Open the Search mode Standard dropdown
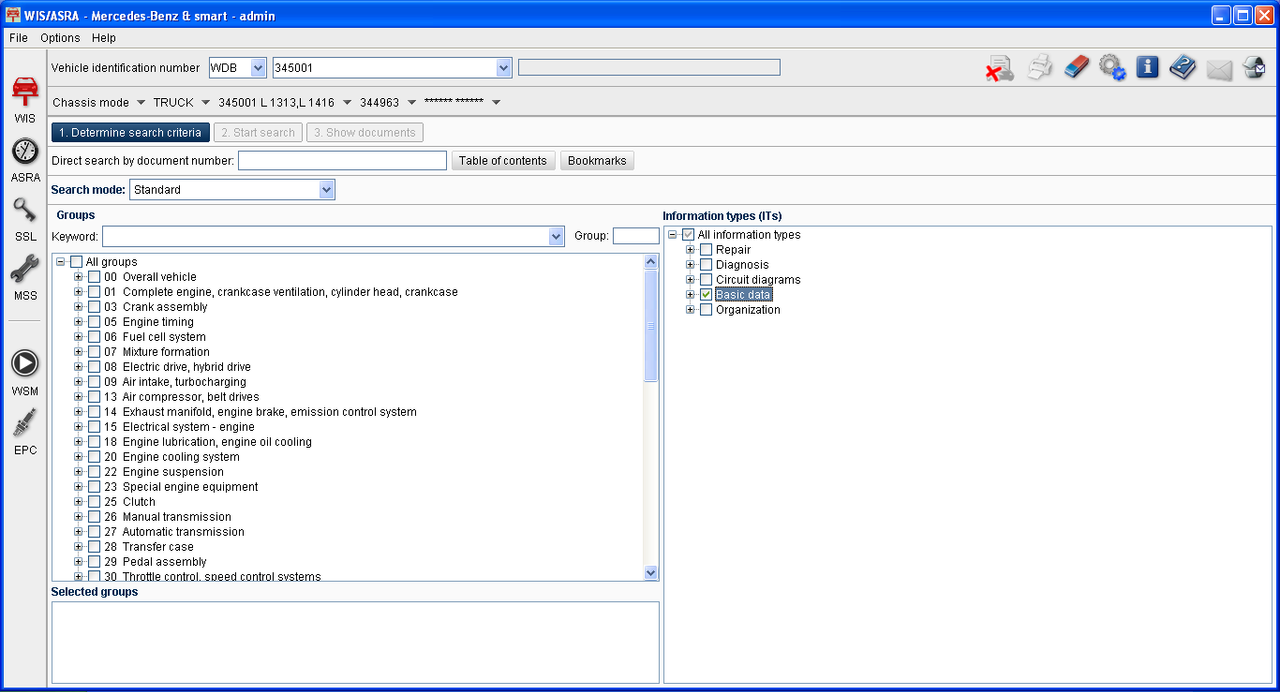 point(326,189)
